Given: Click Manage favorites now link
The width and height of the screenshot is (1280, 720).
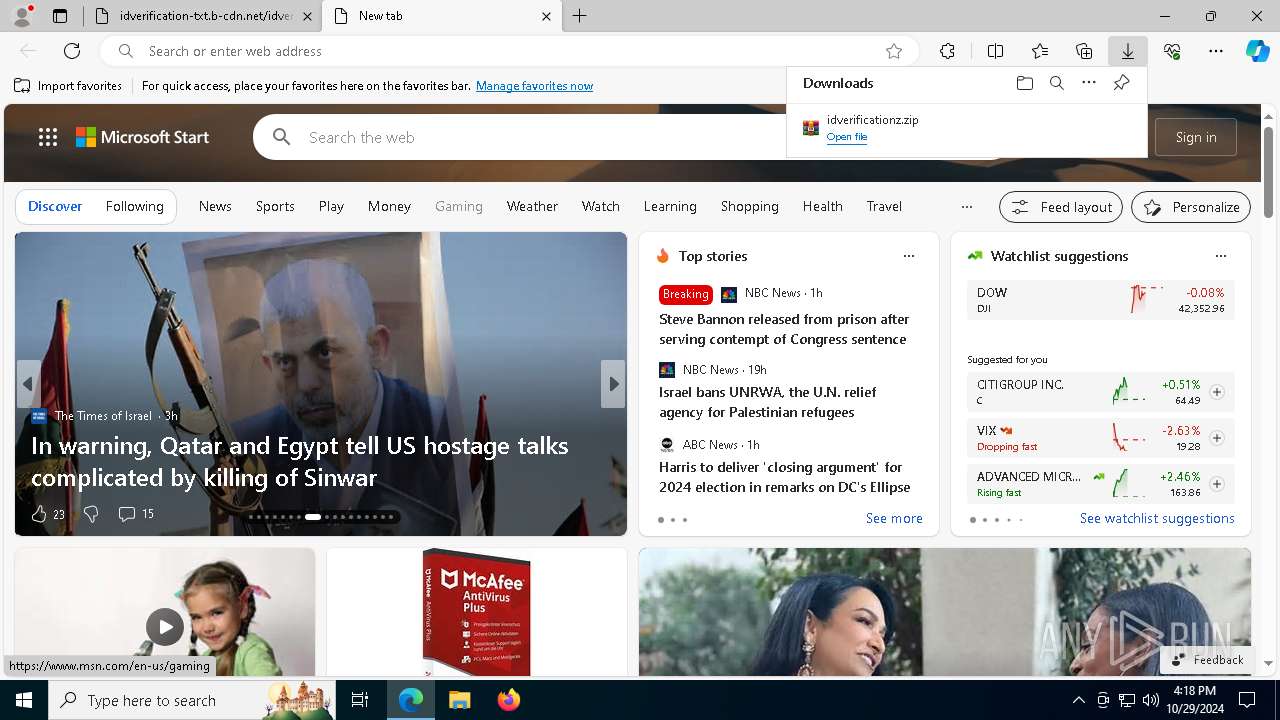Looking at the screenshot, I should pyautogui.click(x=534, y=86).
